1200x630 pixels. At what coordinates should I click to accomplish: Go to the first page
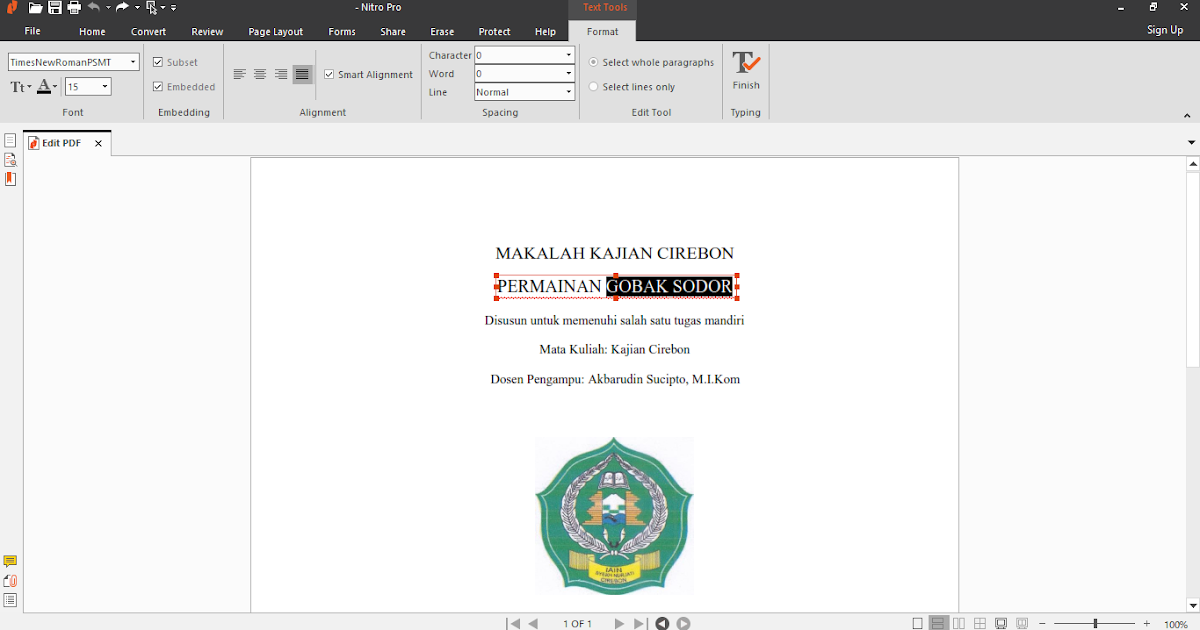(x=513, y=623)
